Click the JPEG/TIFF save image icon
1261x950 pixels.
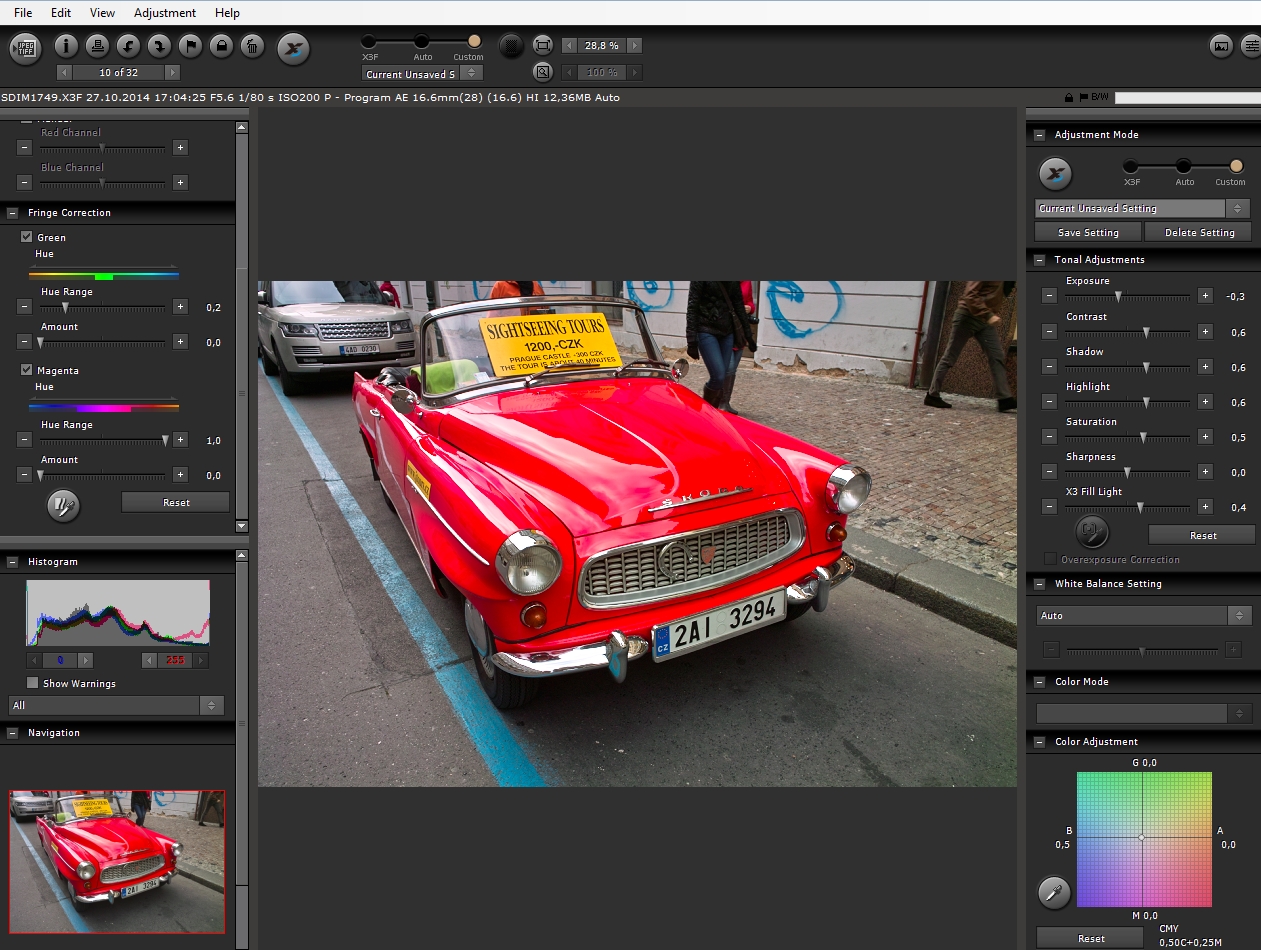click(25, 47)
